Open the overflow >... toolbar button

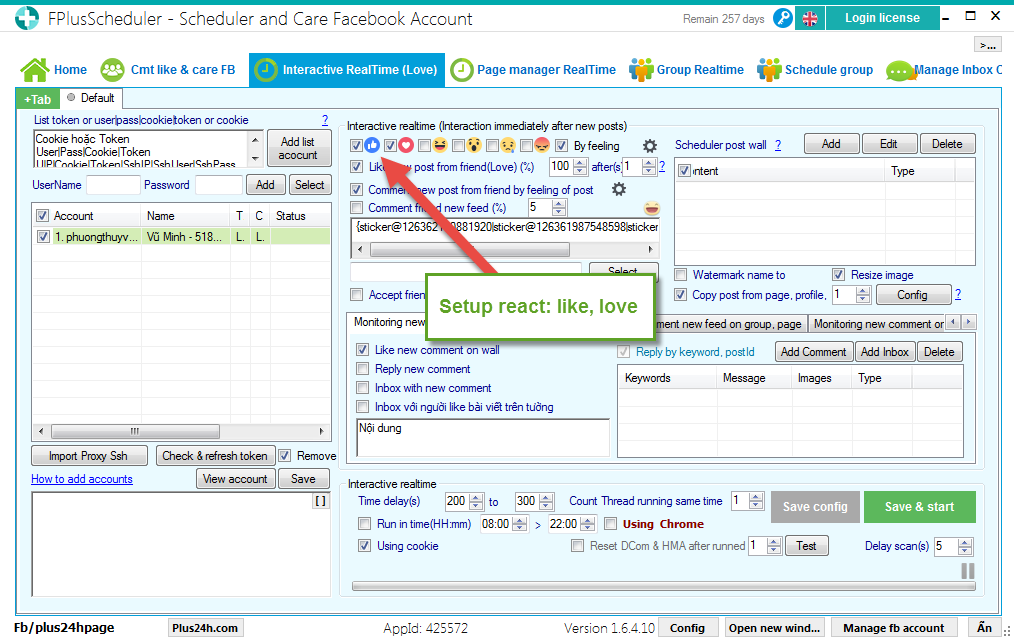(987, 45)
